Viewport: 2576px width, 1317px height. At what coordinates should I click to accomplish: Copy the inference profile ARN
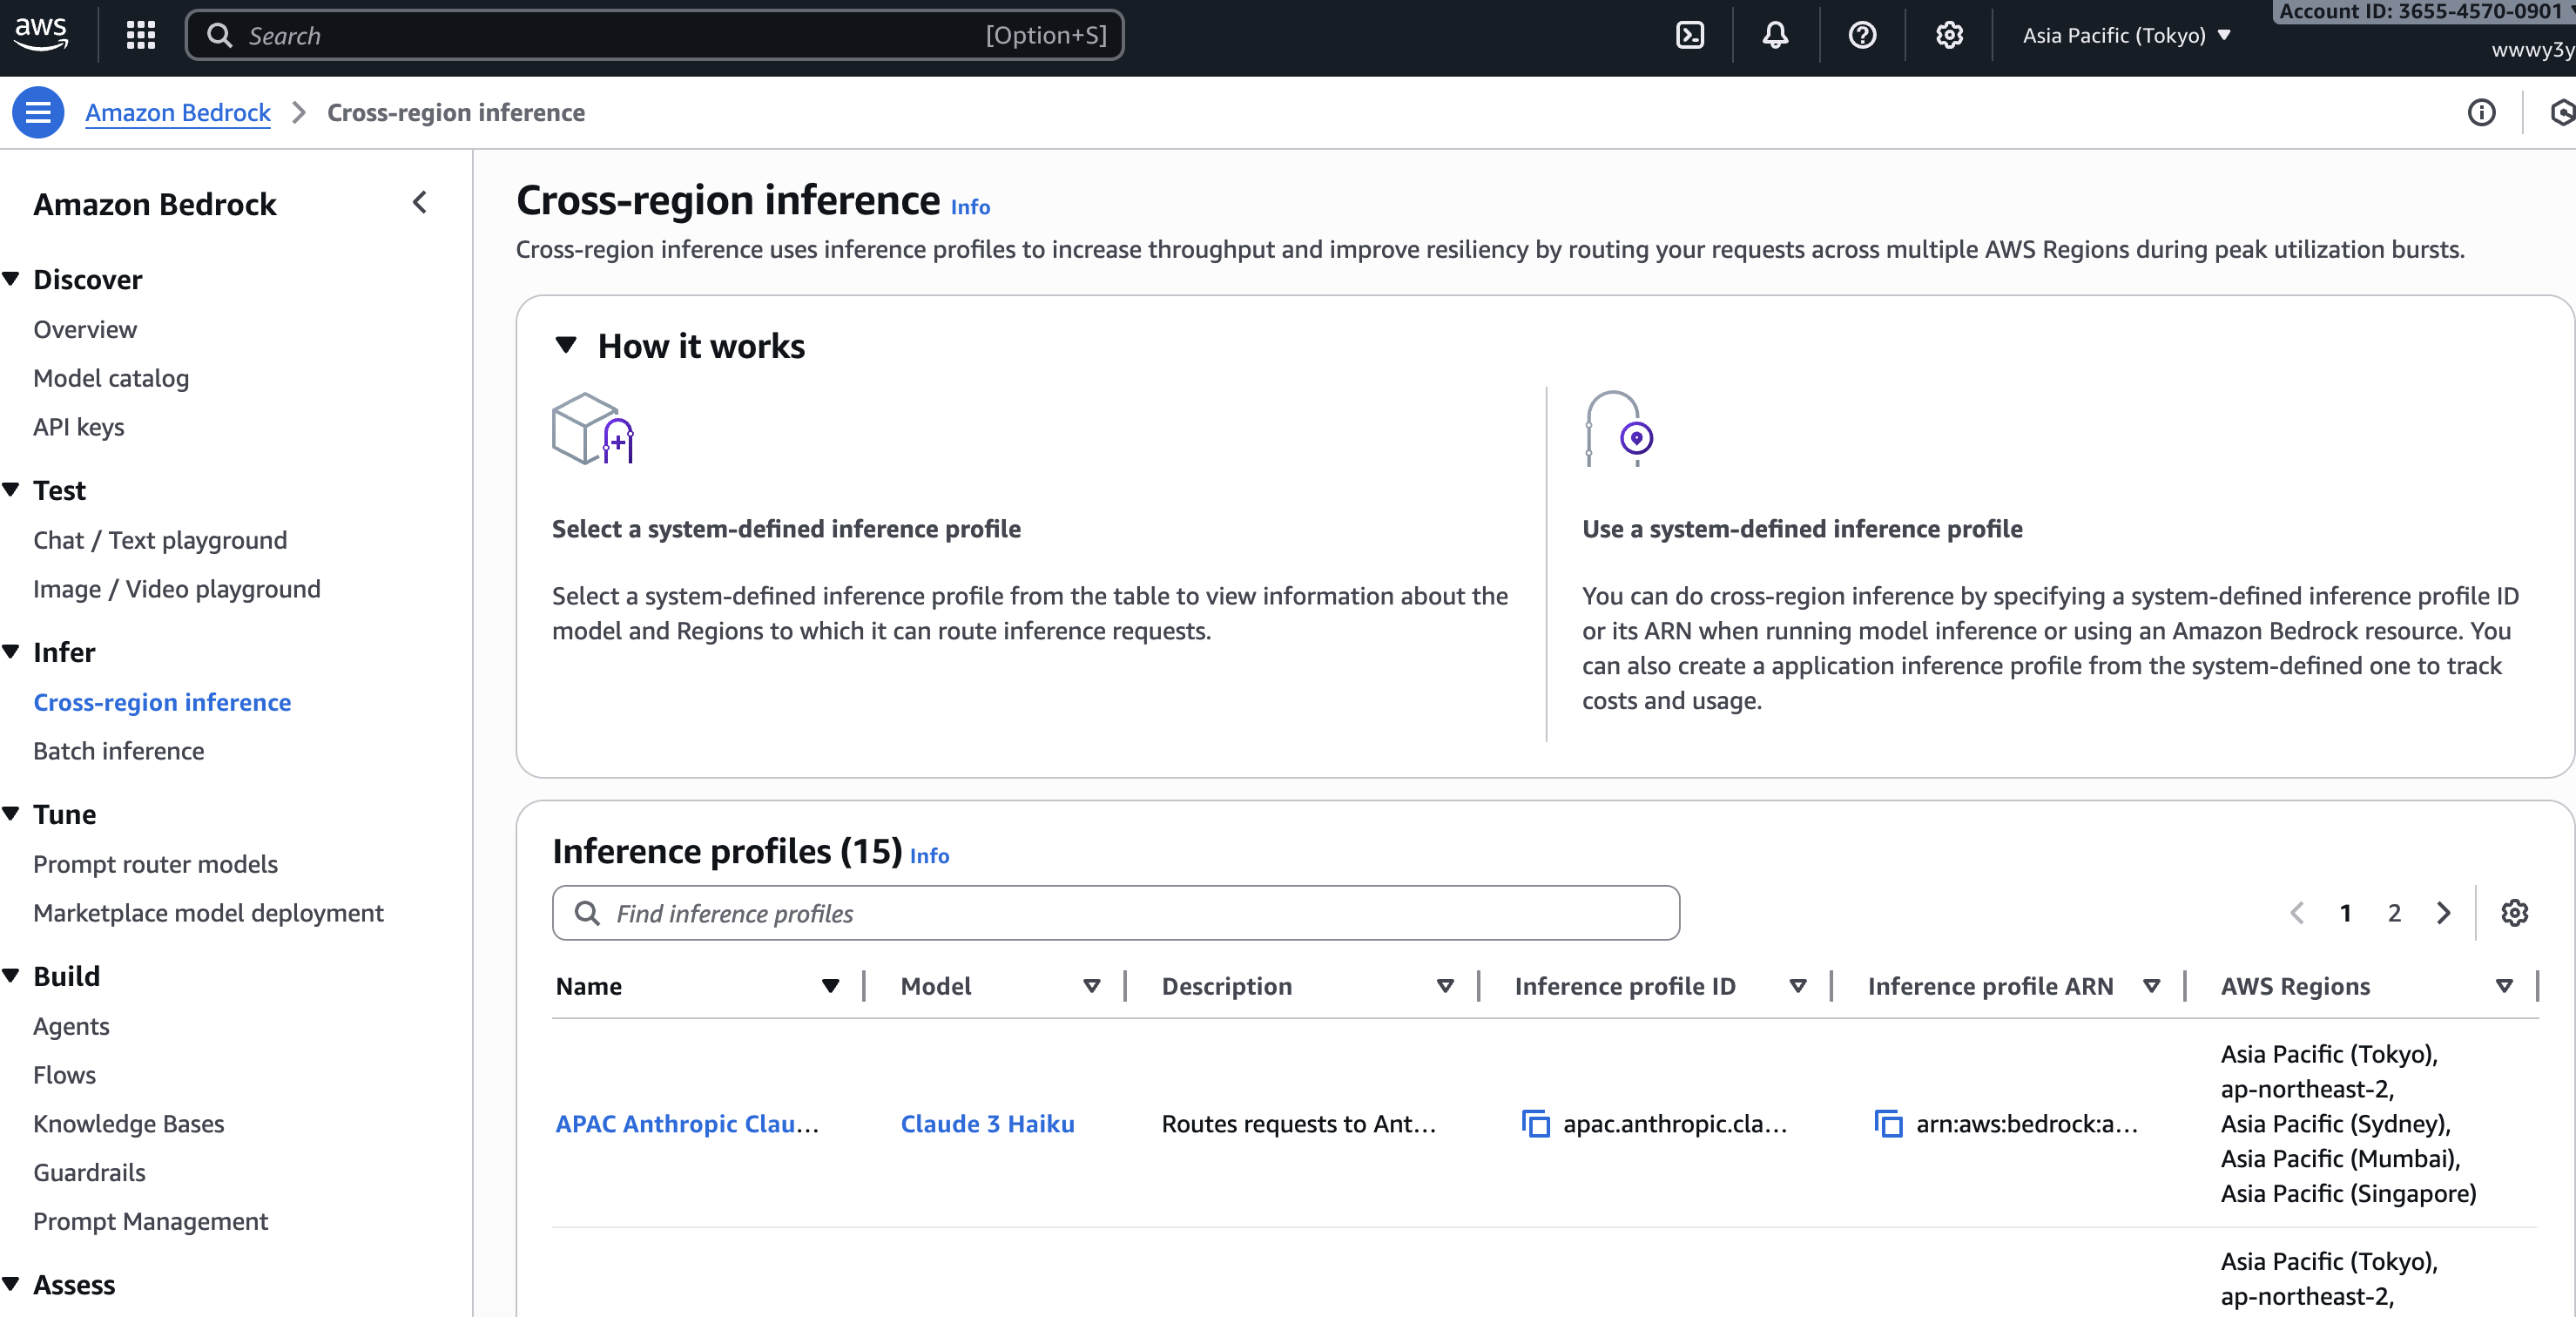tap(1888, 1123)
